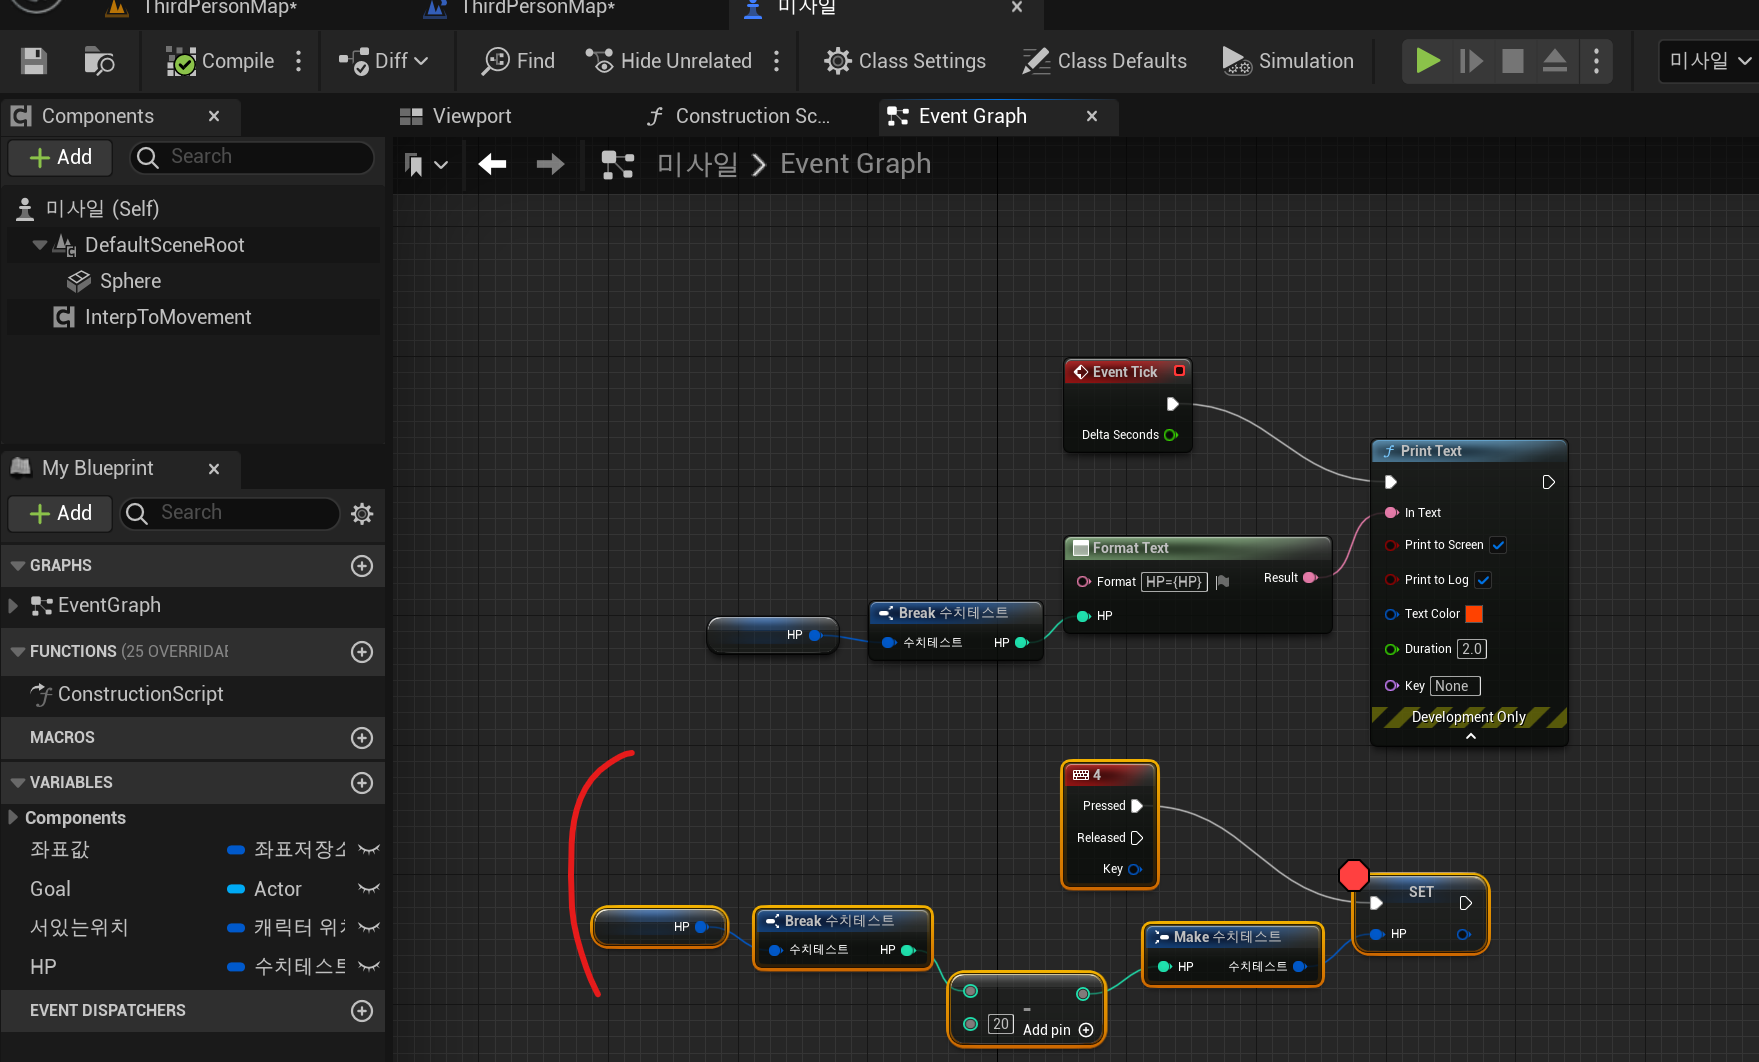Add a new function with plus icon
The width and height of the screenshot is (1759, 1062).
click(x=362, y=652)
